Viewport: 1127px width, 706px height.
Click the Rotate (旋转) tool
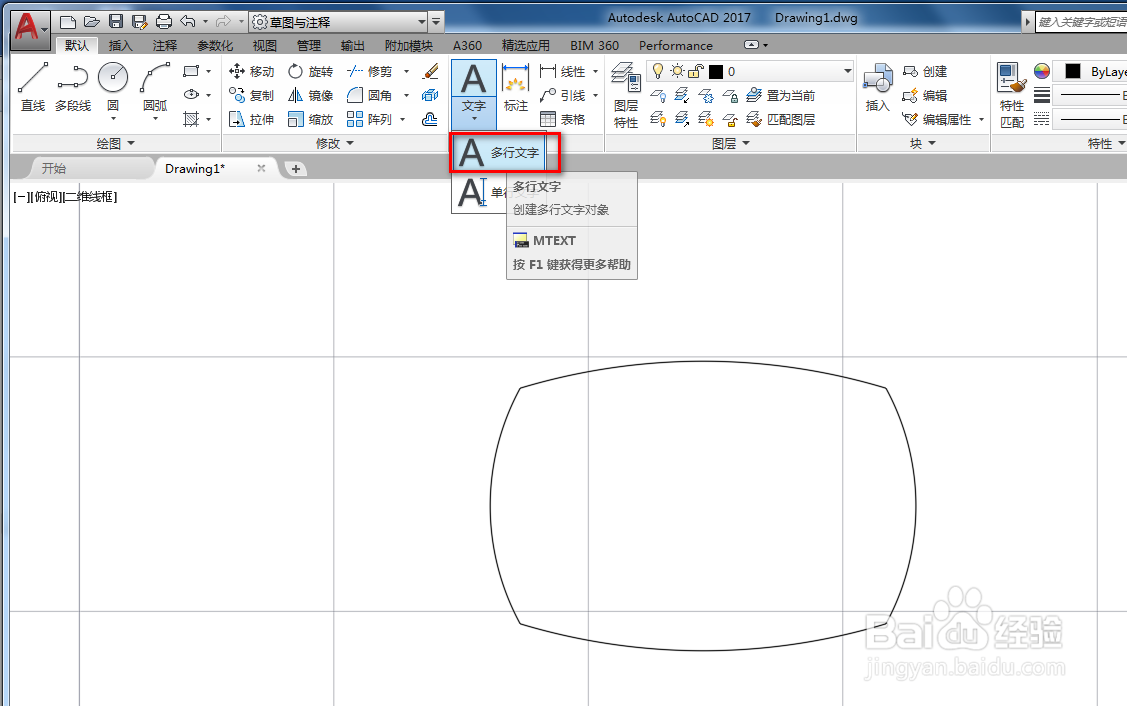[x=310, y=71]
